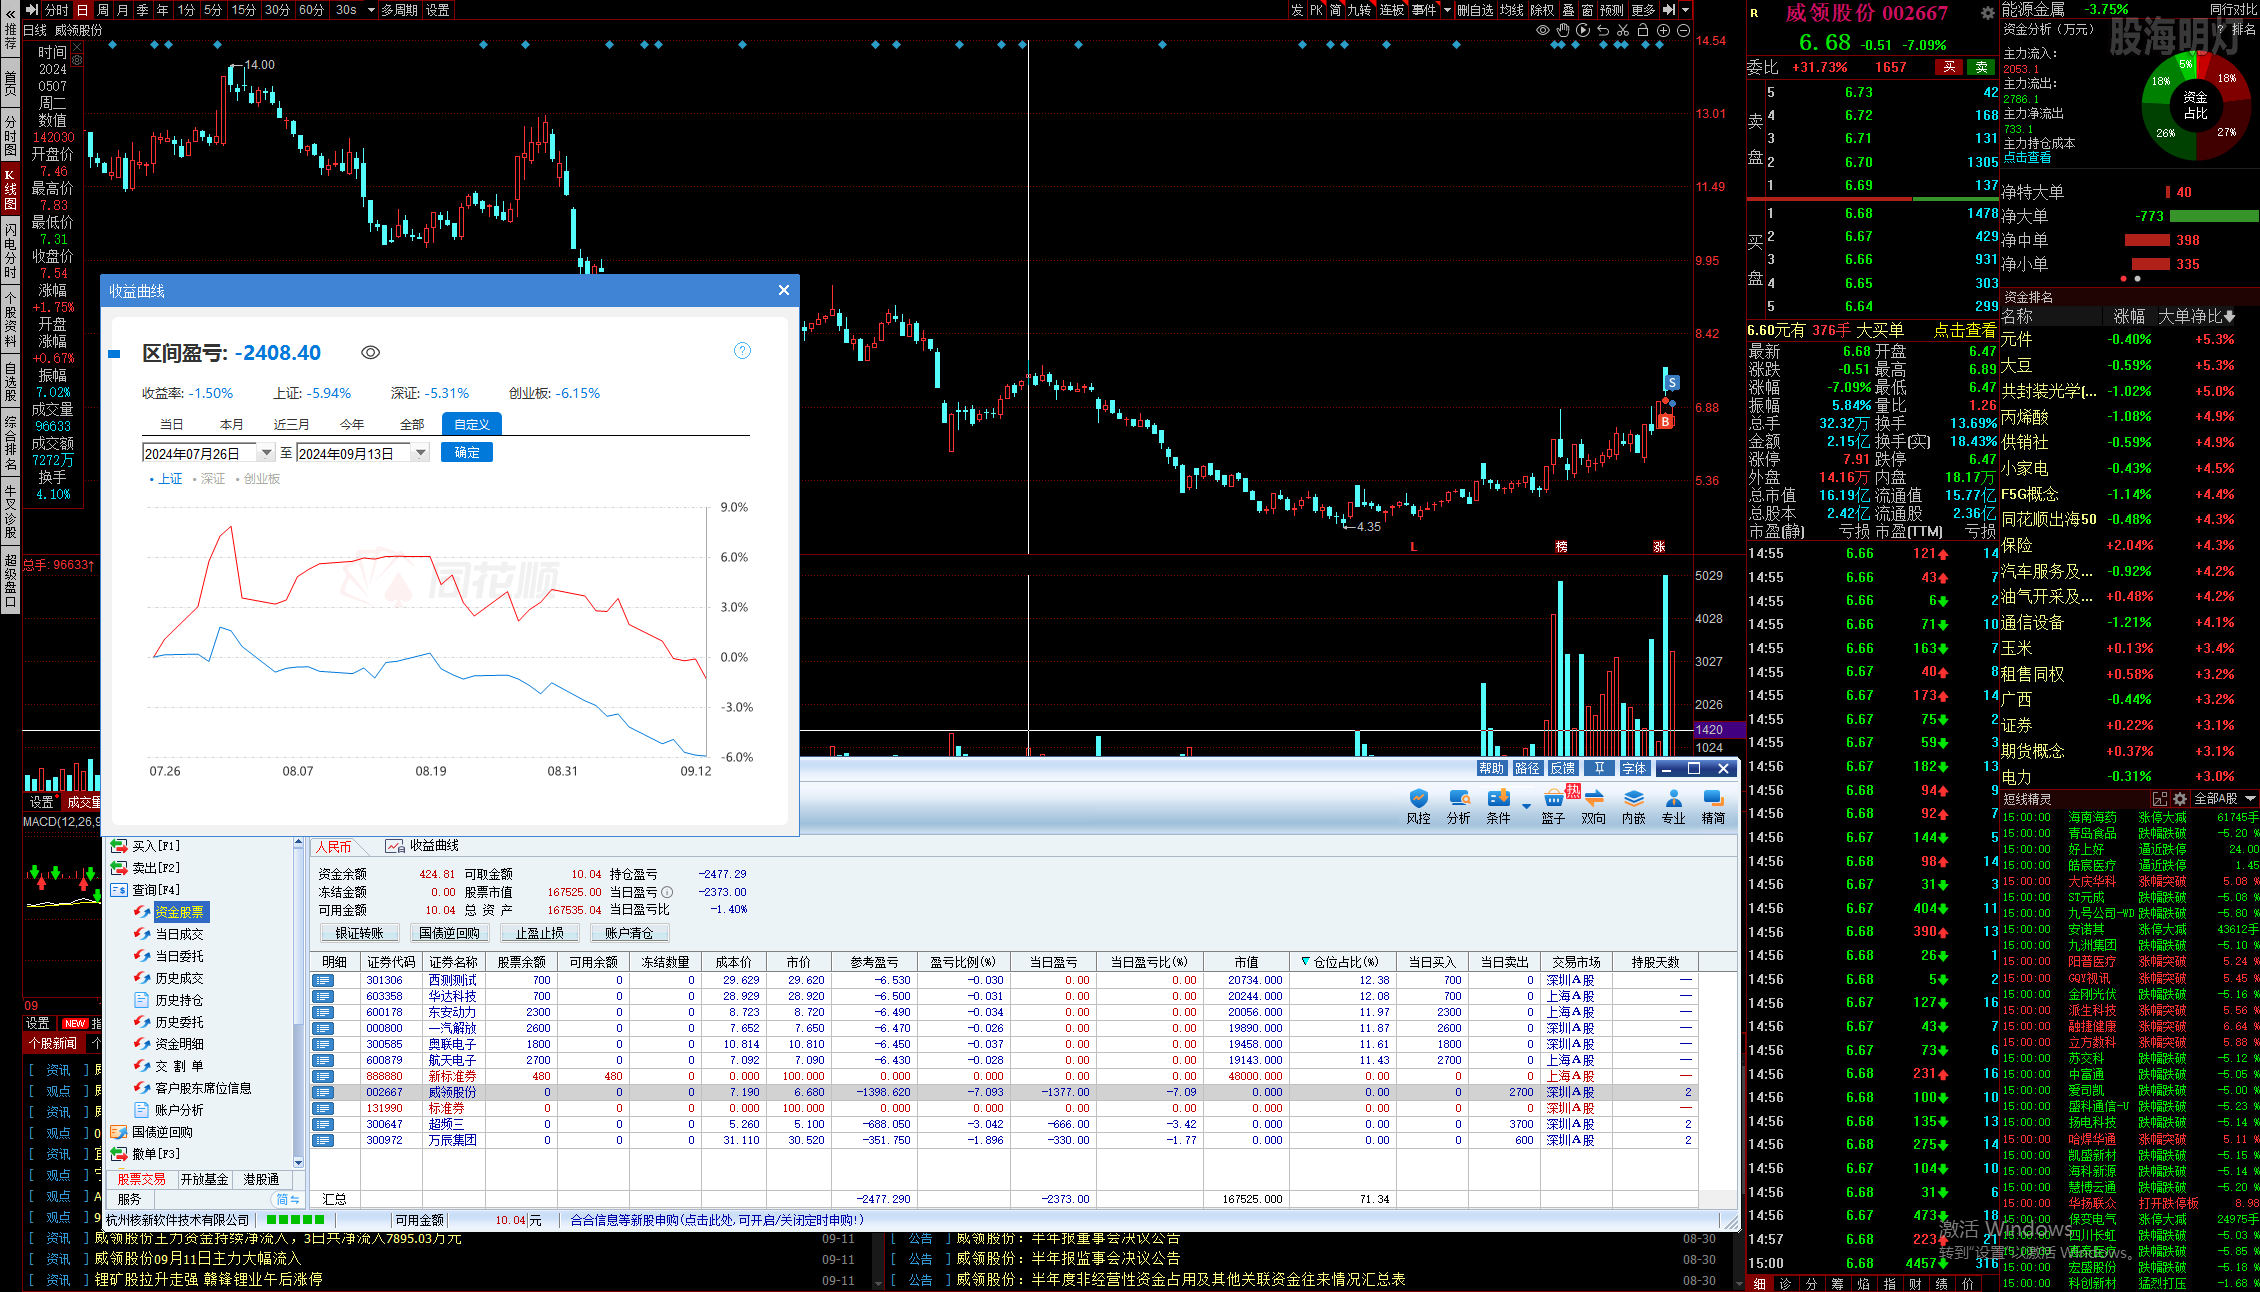Open the dropdown arrow after 30s
Viewport: 2260px width, 1292px height.
pos(371,10)
